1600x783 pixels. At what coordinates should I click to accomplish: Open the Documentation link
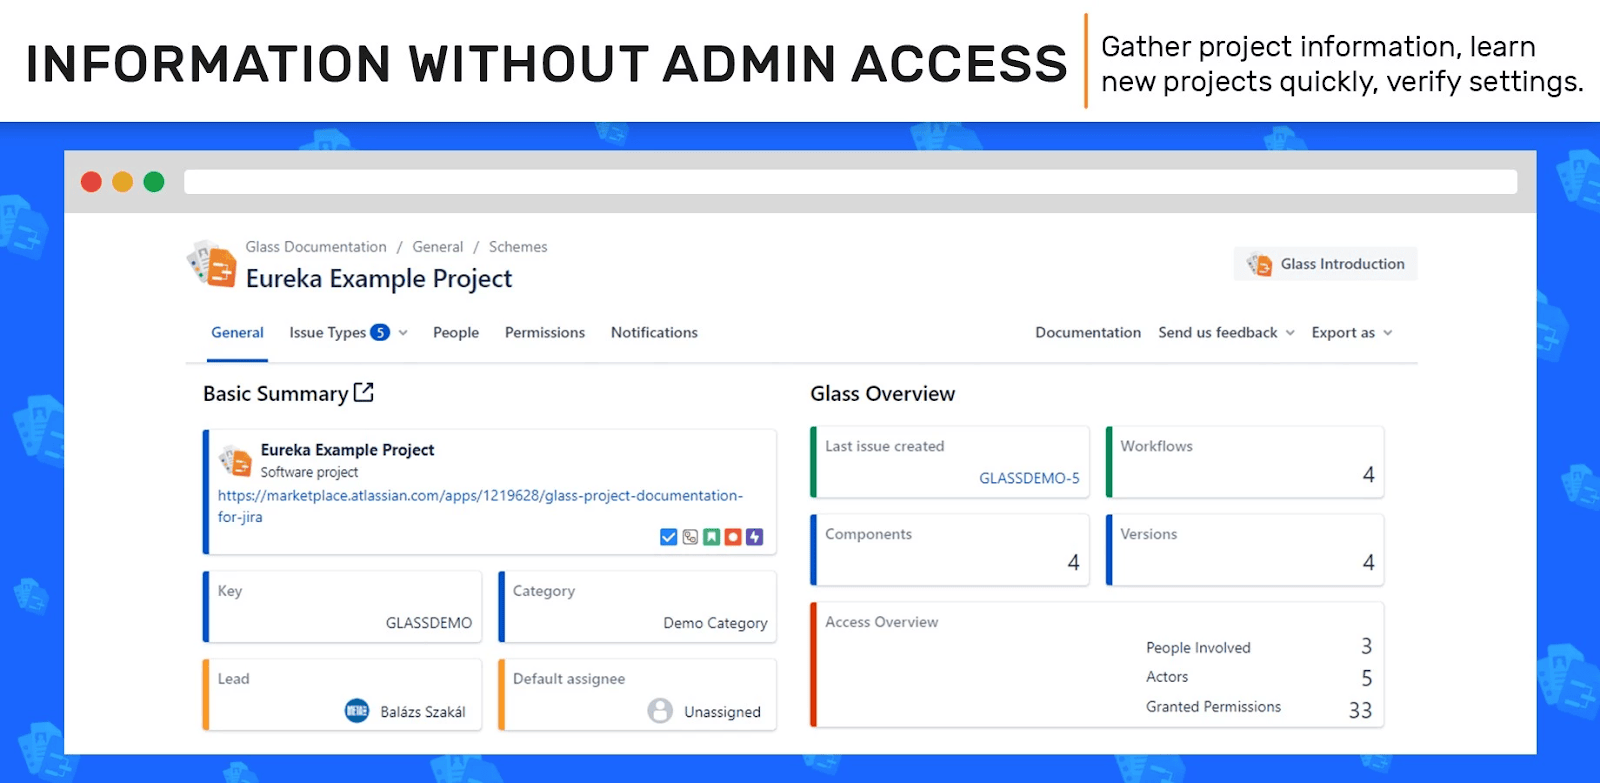1088,332
